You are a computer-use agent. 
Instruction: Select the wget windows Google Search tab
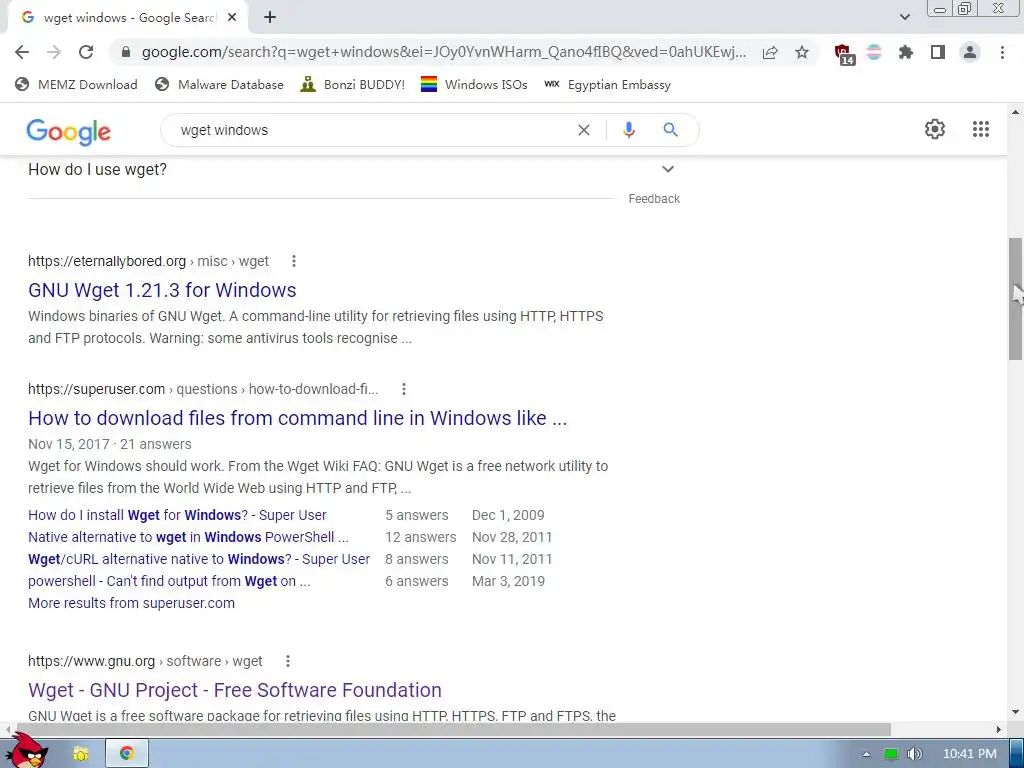pos(127,18)
